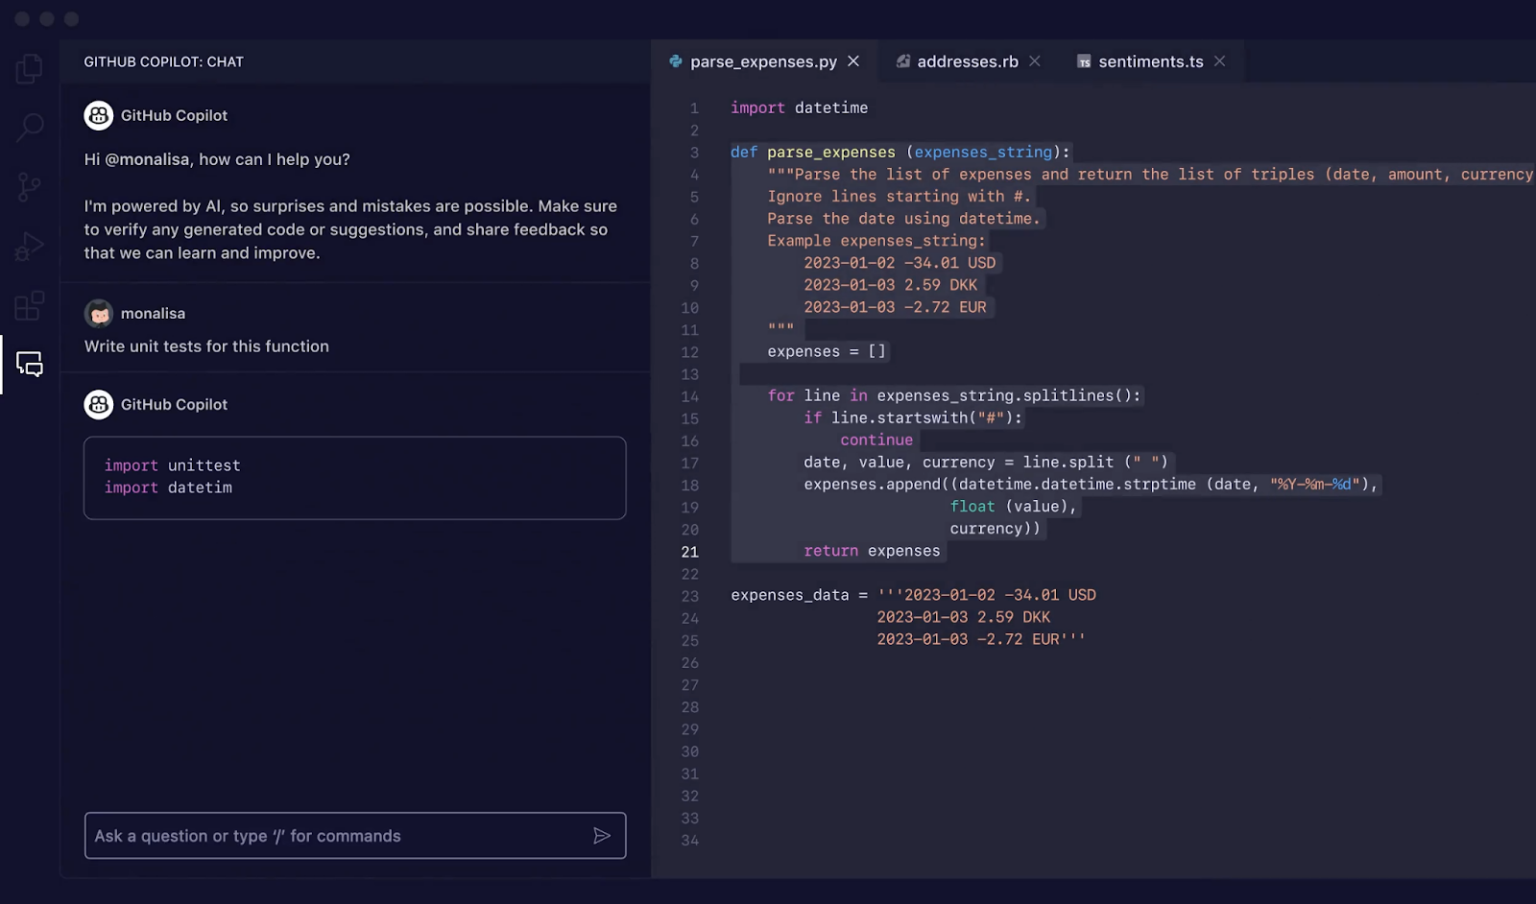The width and height of the screenshot is (1536, 904).
Task: Click the TS icon on sentiments.ts tab
Action: tap(1083, 61)
